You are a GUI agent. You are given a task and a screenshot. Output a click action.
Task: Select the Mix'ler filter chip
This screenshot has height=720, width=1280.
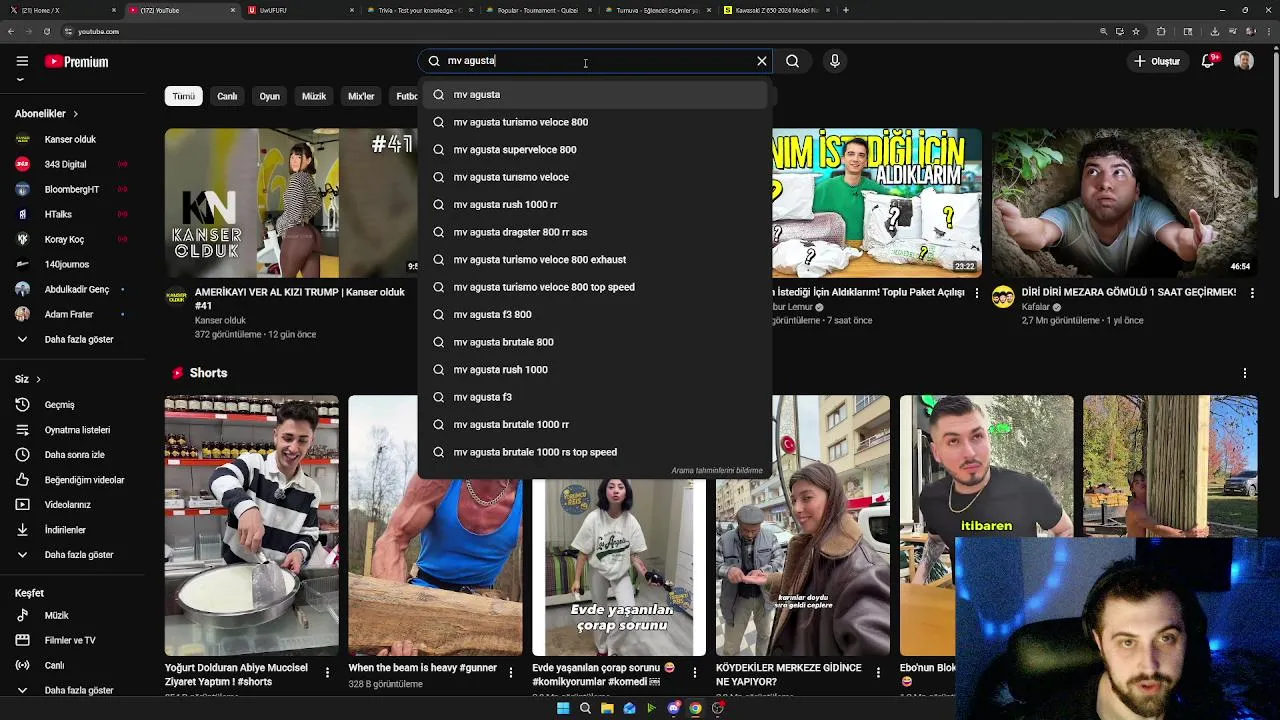pyautogui.click(x=361, y=96)
